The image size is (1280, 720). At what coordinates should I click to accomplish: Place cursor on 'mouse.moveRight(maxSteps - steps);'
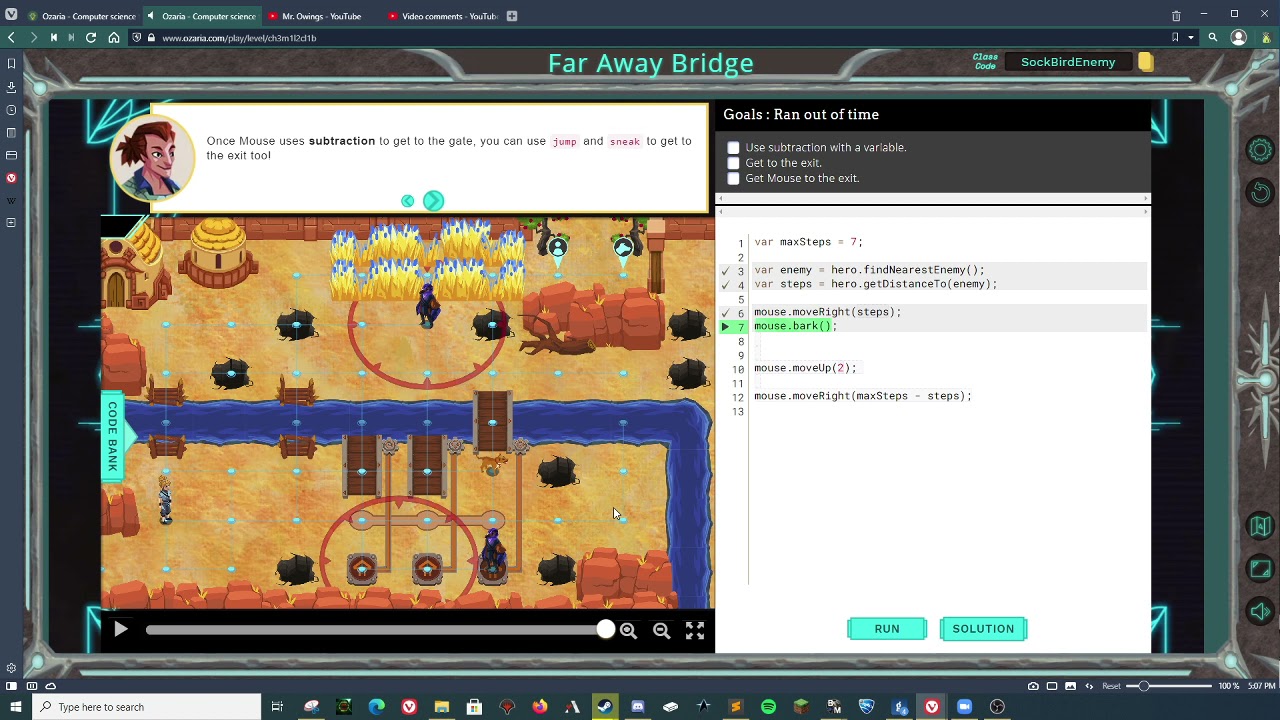[862, 396]
